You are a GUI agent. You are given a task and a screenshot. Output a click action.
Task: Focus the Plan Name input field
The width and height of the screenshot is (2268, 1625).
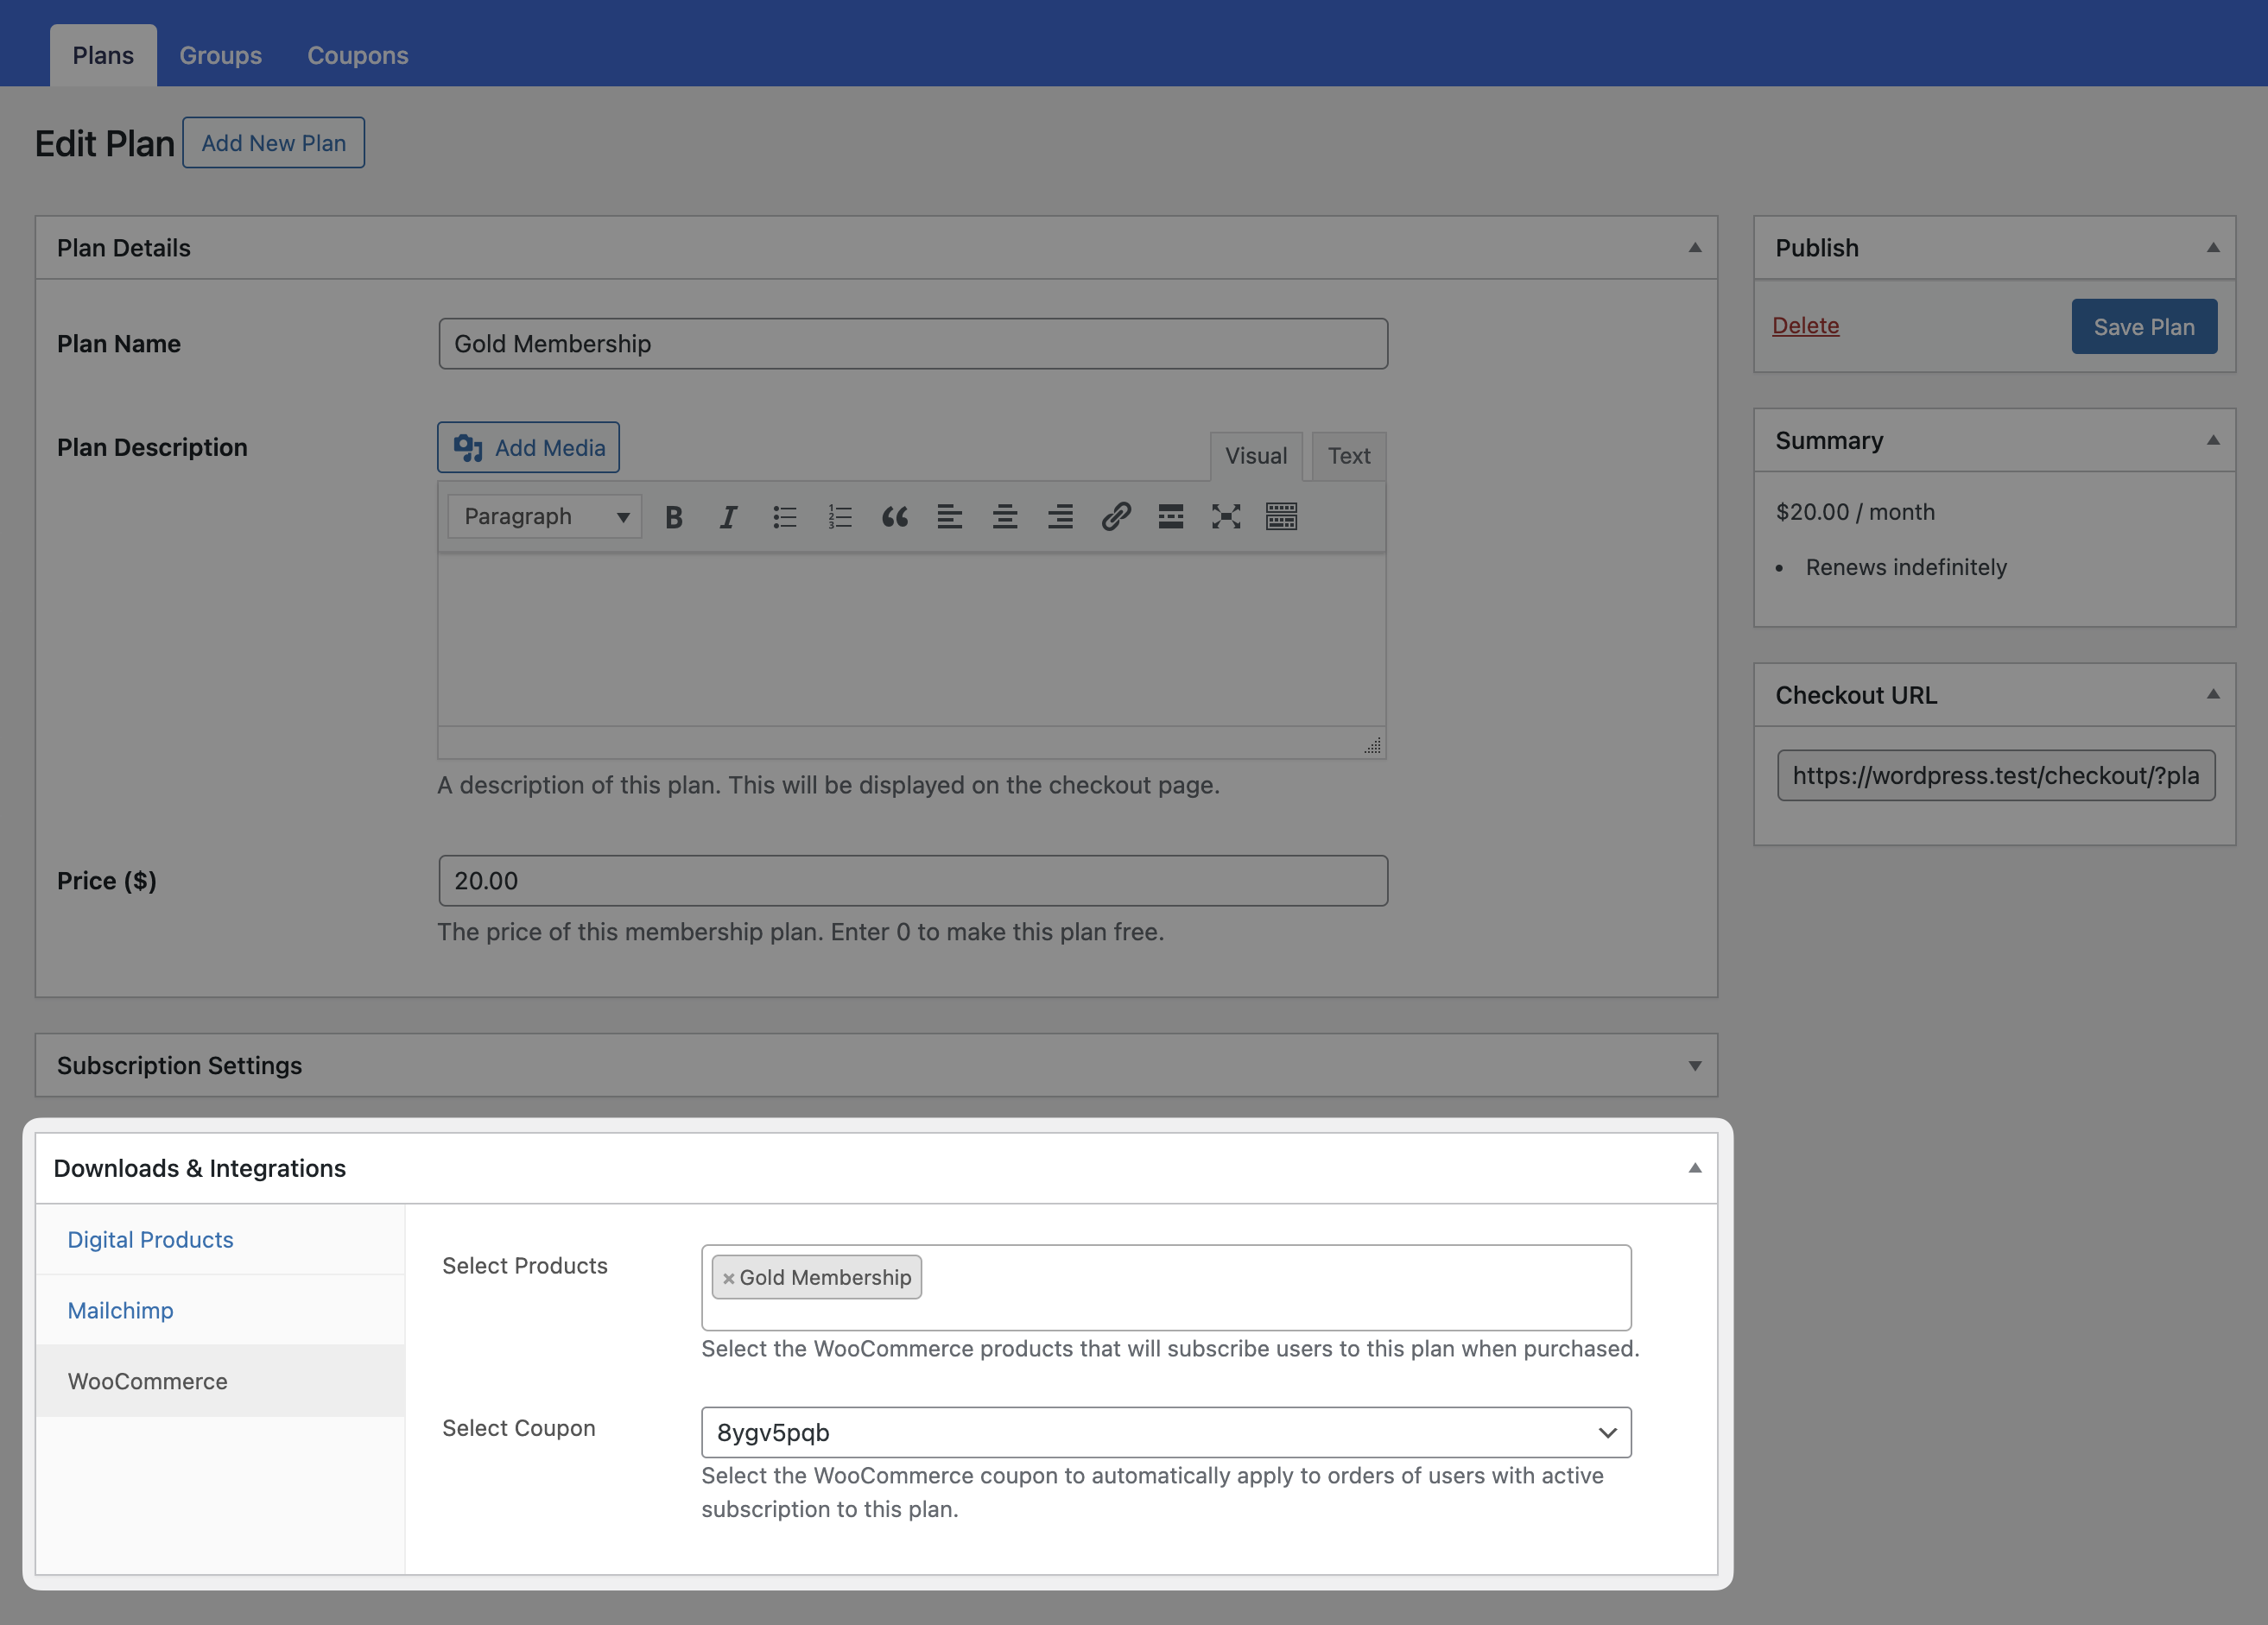[x=913, y=344]
